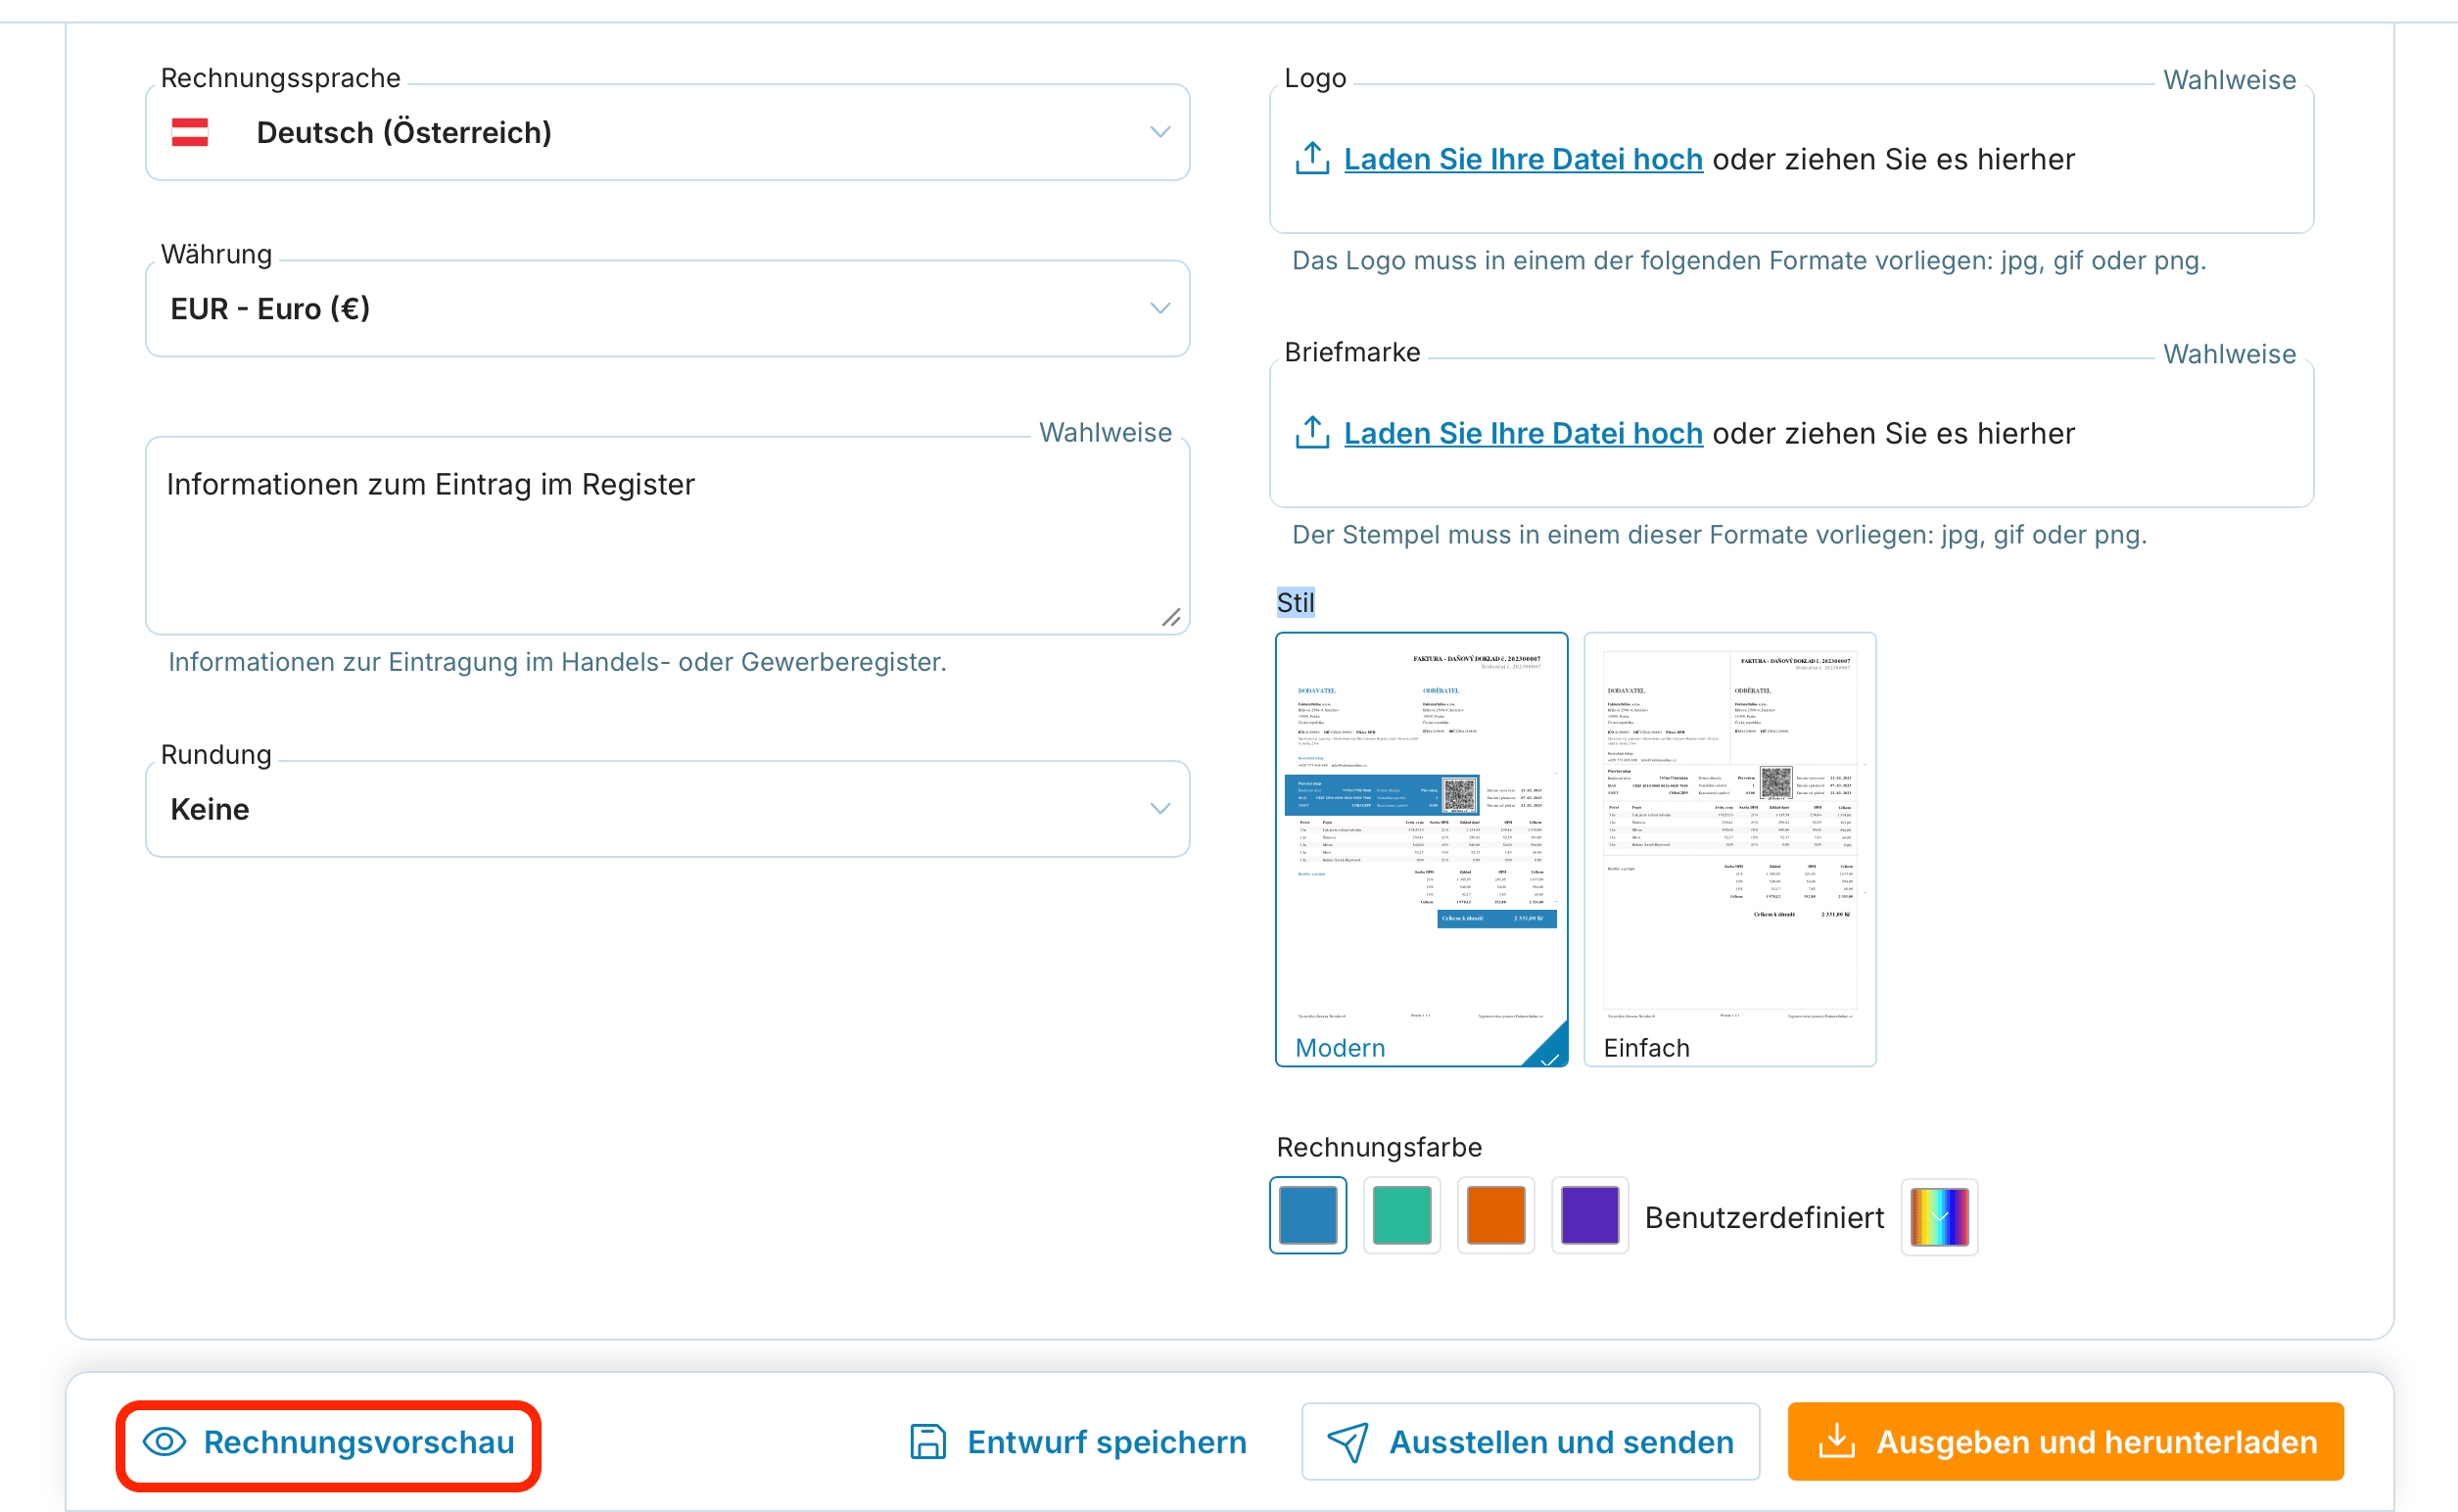Click the Handels- oder Gewerberegister hint text
This screenshot has height=1512, width=2458.
tap(557, 662)
